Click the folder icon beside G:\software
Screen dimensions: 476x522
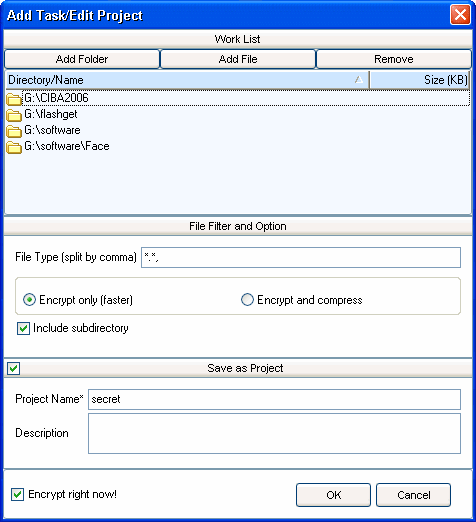[x=14, y=131]
